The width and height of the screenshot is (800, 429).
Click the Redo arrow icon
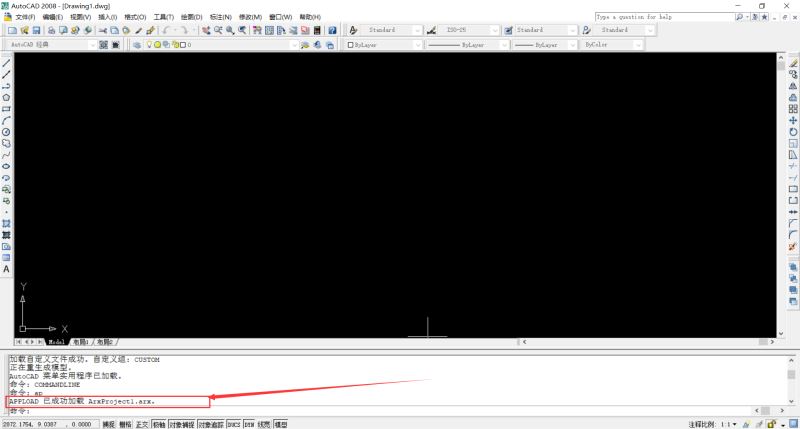(x=184, y=31)
